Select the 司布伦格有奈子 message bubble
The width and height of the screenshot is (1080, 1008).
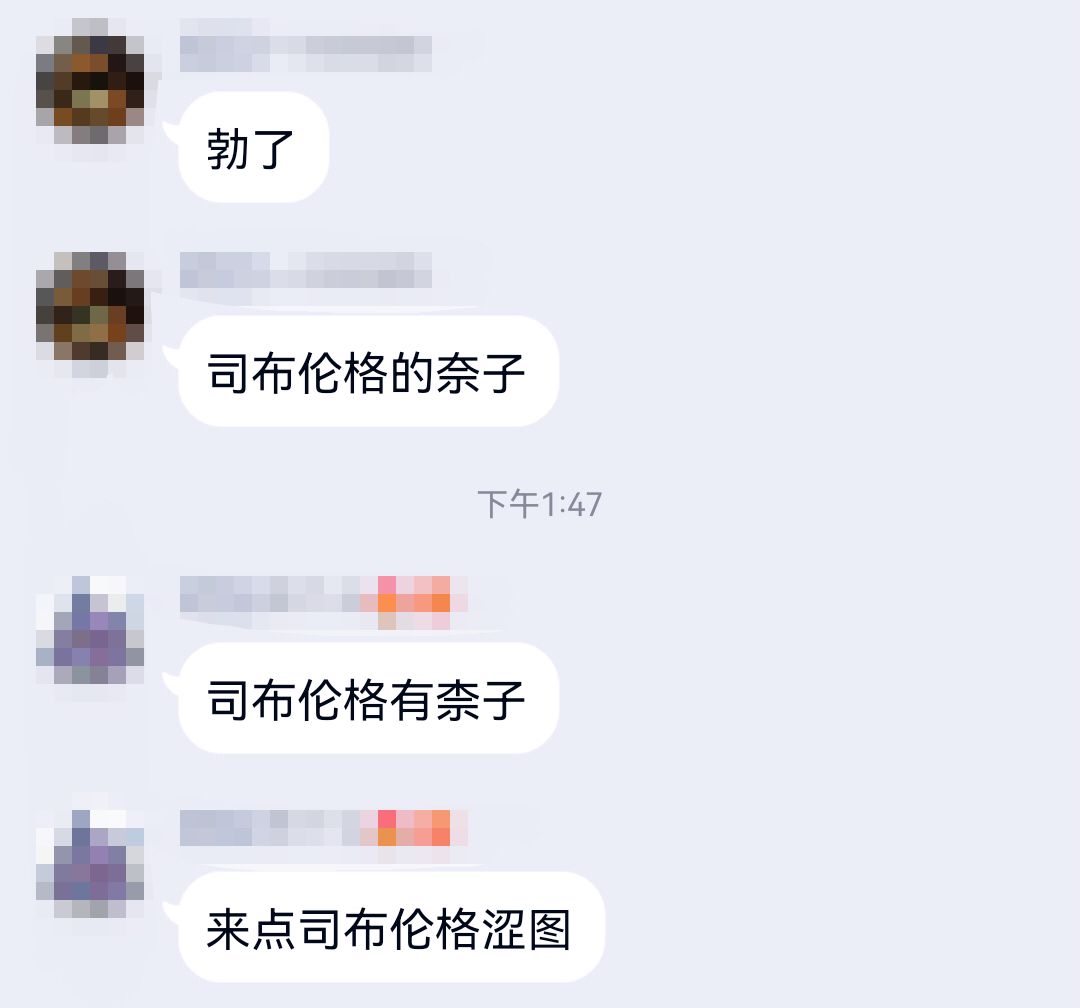tap(368, 698)
